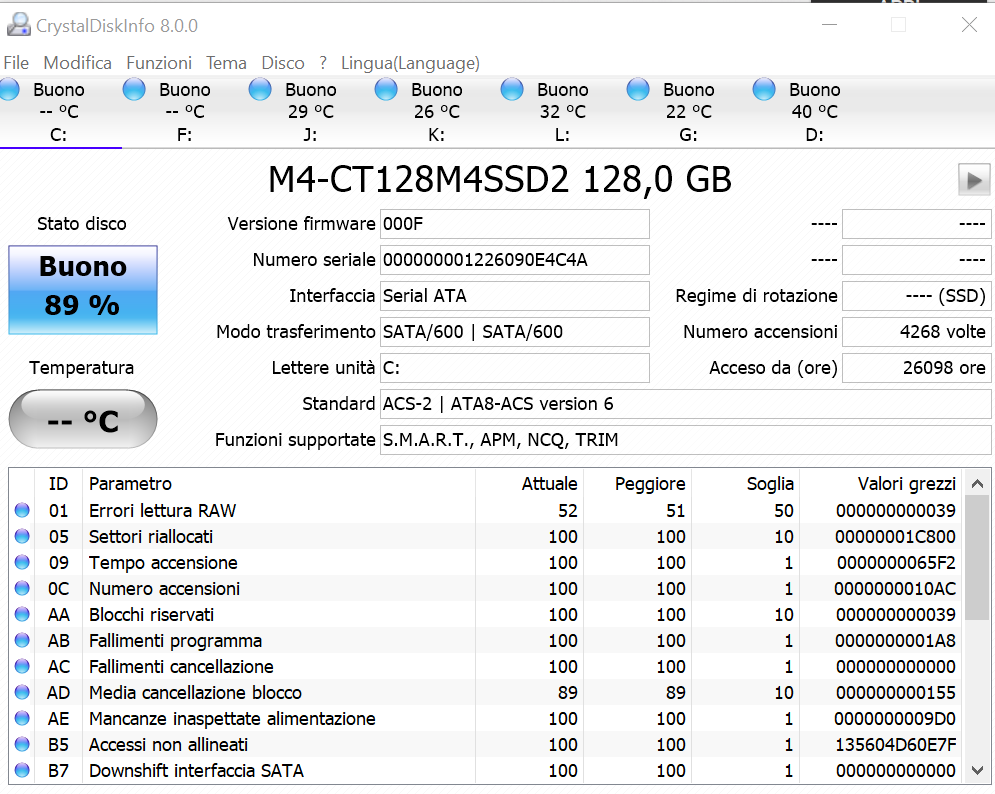
Task: Click raw value 0000000065F2
Action: click(896, 562)
